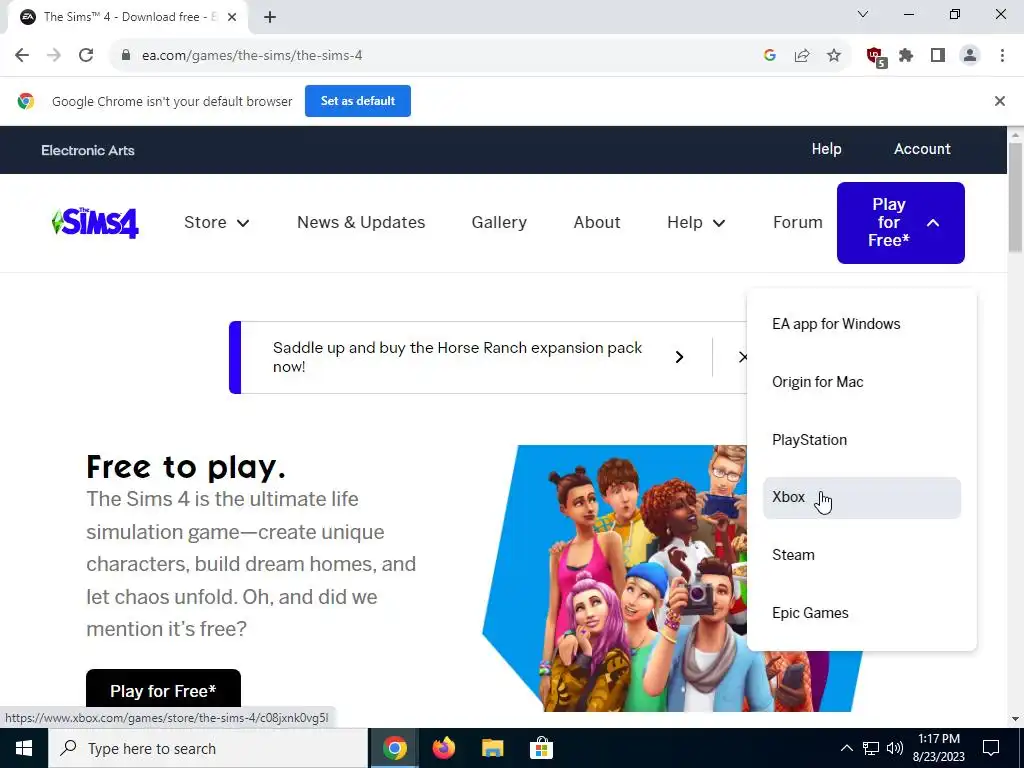Expand the Help dropdown in Sims nav

(x=696, y=223)
